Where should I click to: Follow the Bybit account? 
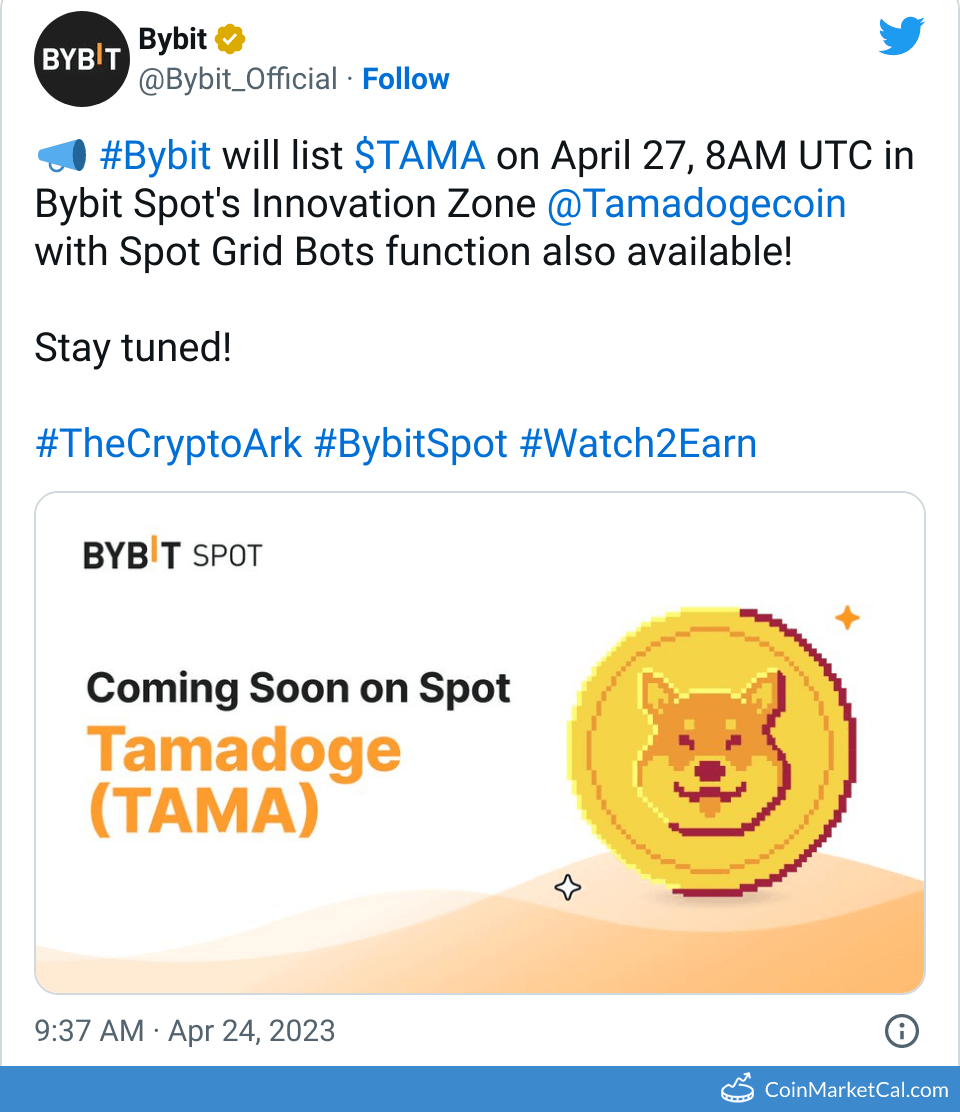[x=405, y=79]
